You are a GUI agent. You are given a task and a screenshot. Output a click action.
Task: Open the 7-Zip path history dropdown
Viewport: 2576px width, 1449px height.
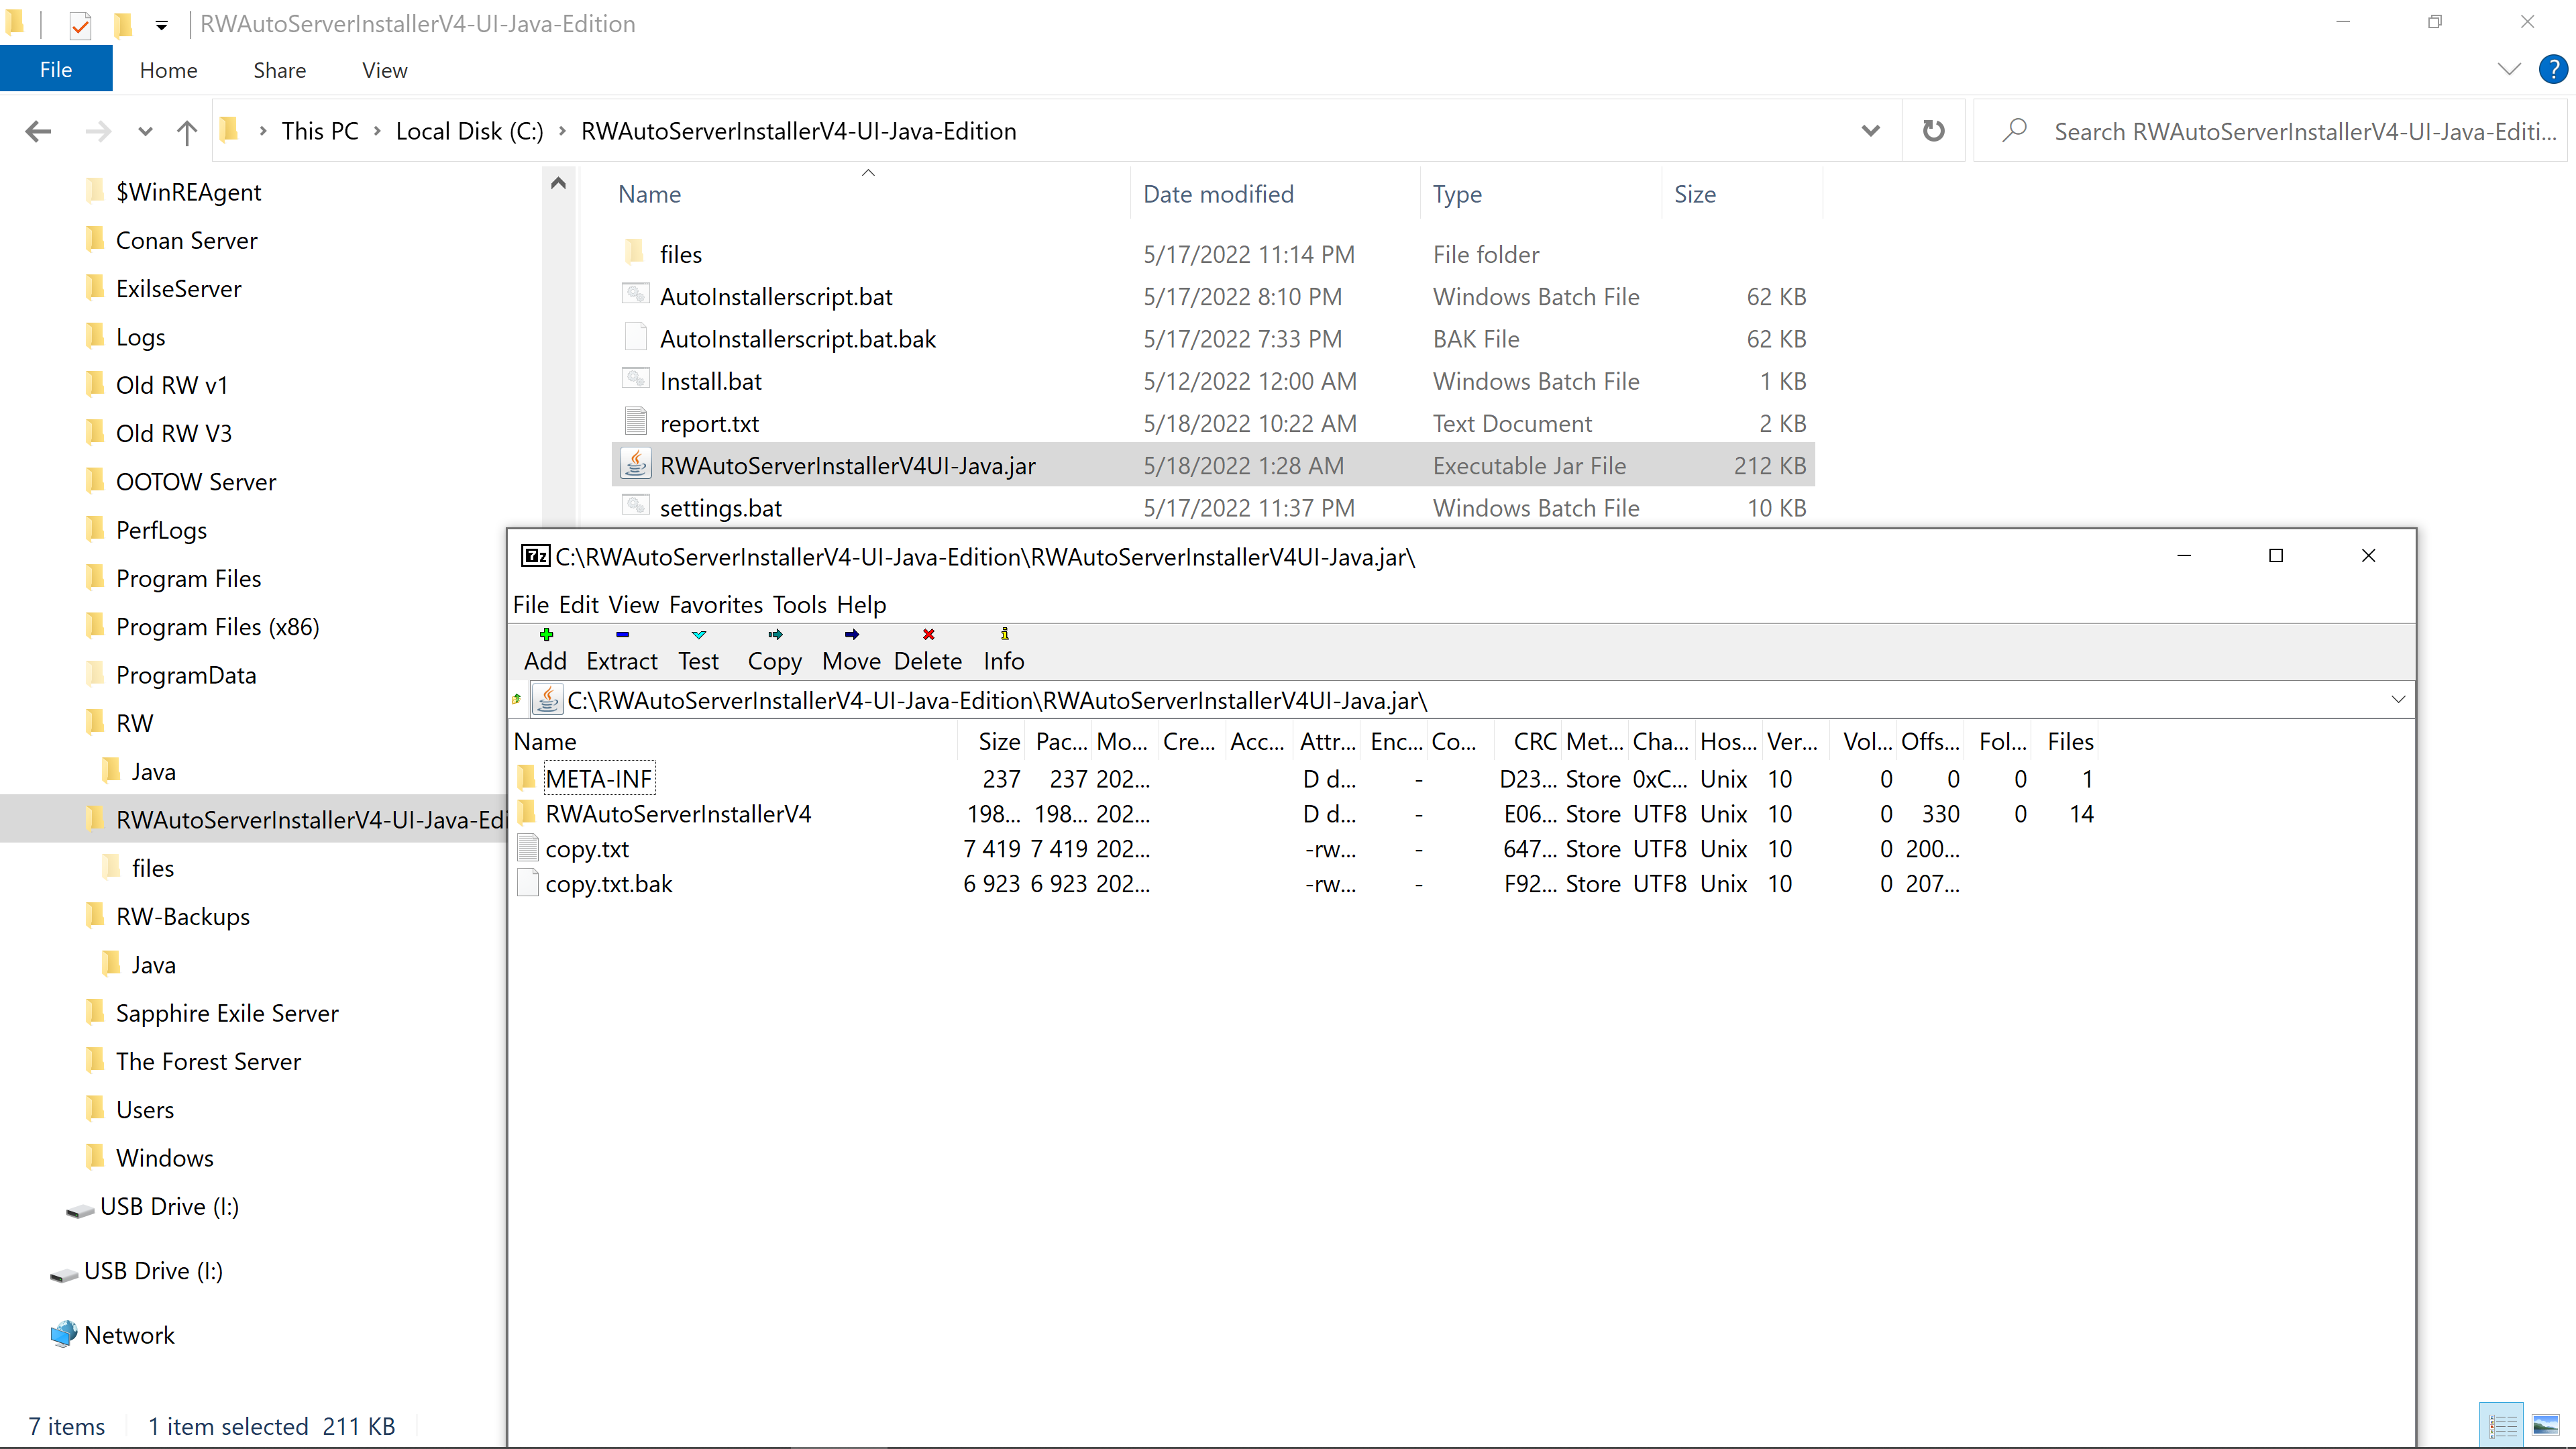coord(2397,699)
